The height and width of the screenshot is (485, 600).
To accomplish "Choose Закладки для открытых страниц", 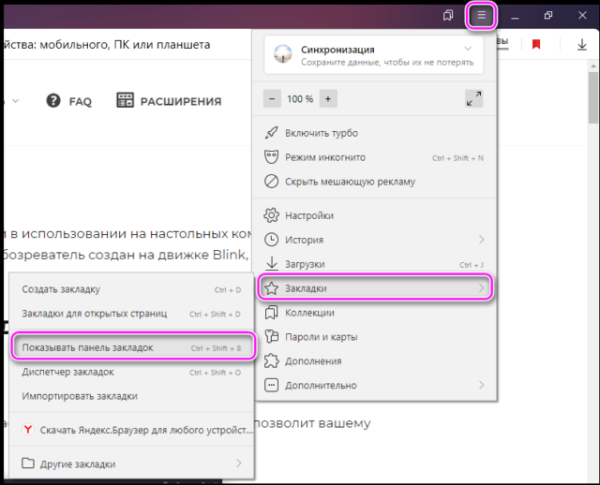I will (132, 314).
